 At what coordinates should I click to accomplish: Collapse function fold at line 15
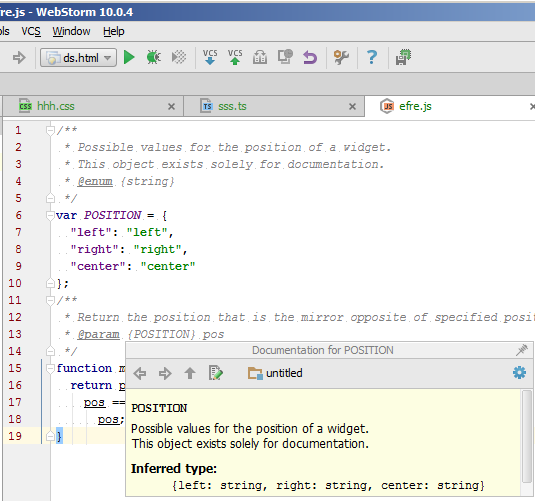tap(50, 368)
